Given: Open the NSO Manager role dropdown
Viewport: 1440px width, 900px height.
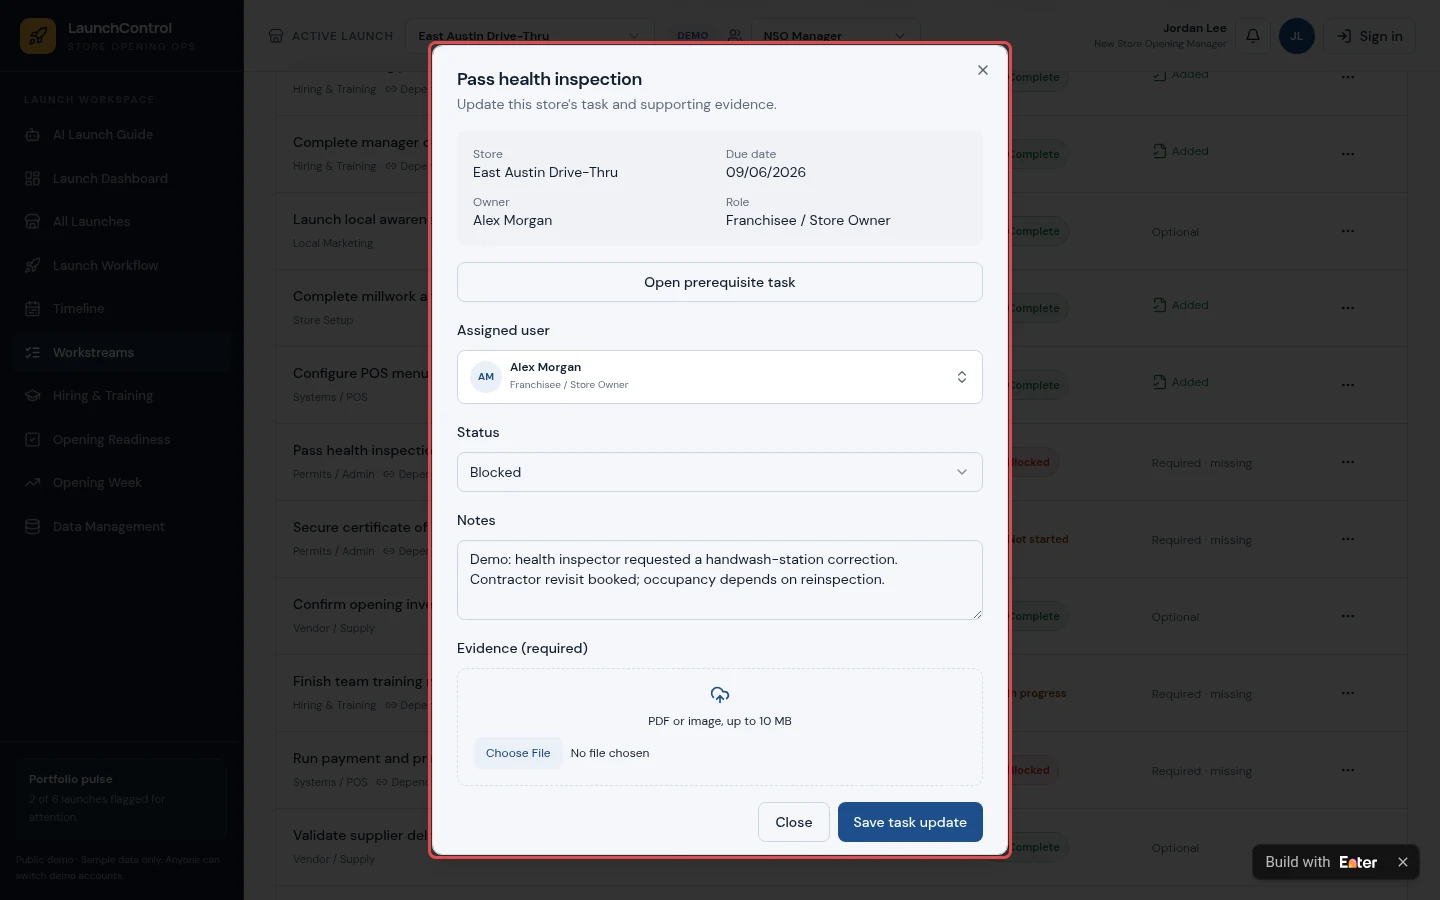Looking at the screenshot, I should coord(834,36).
